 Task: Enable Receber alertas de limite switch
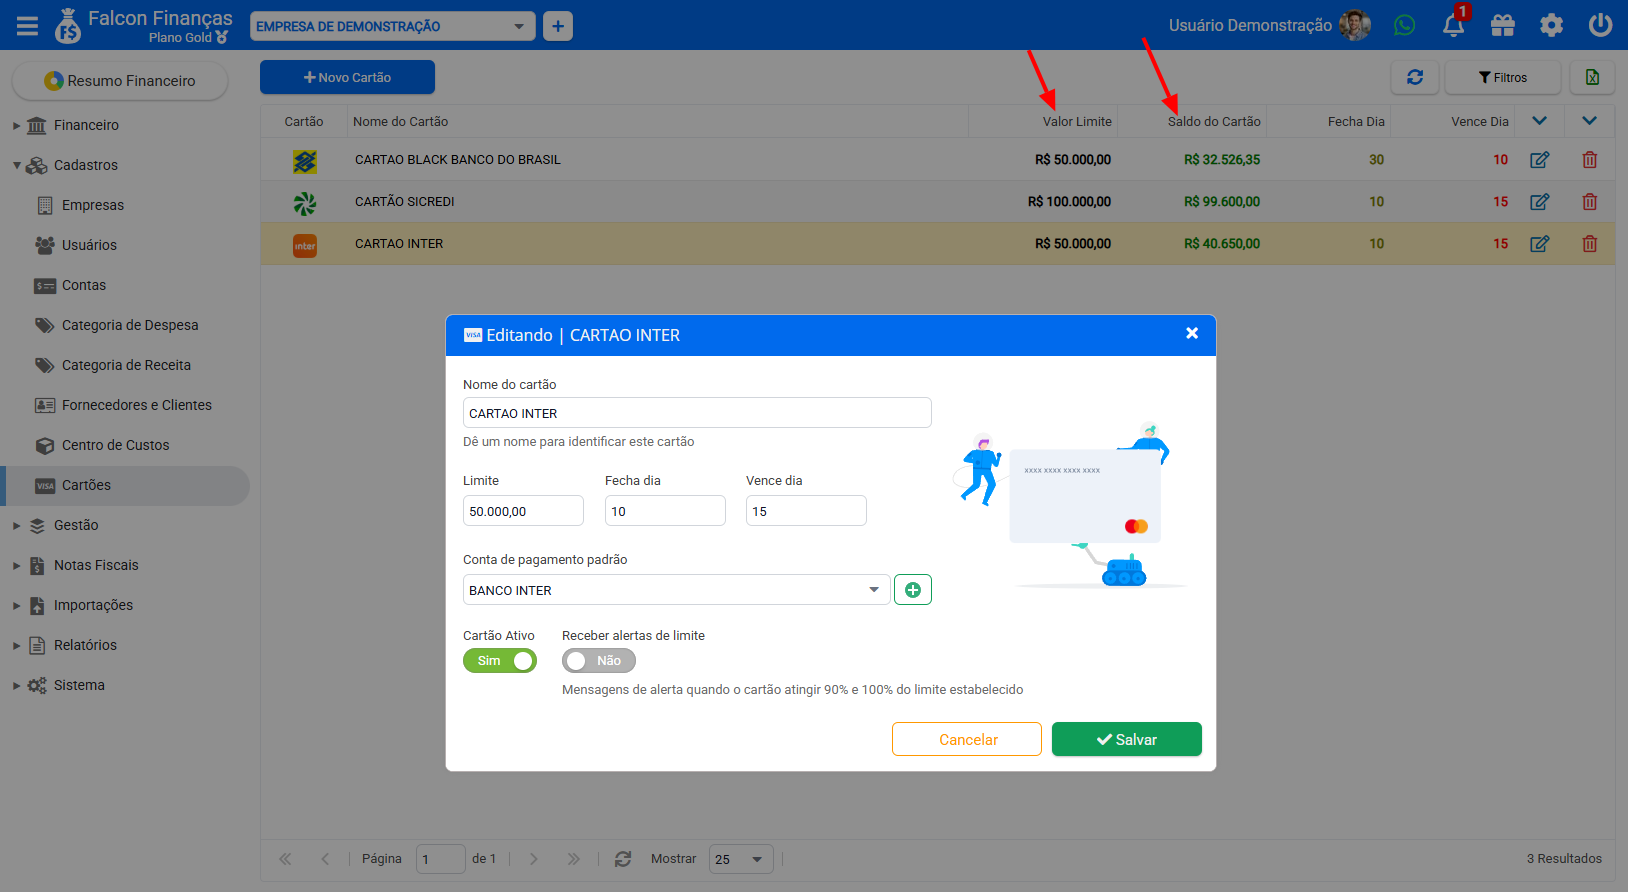(x=599, y=661)
